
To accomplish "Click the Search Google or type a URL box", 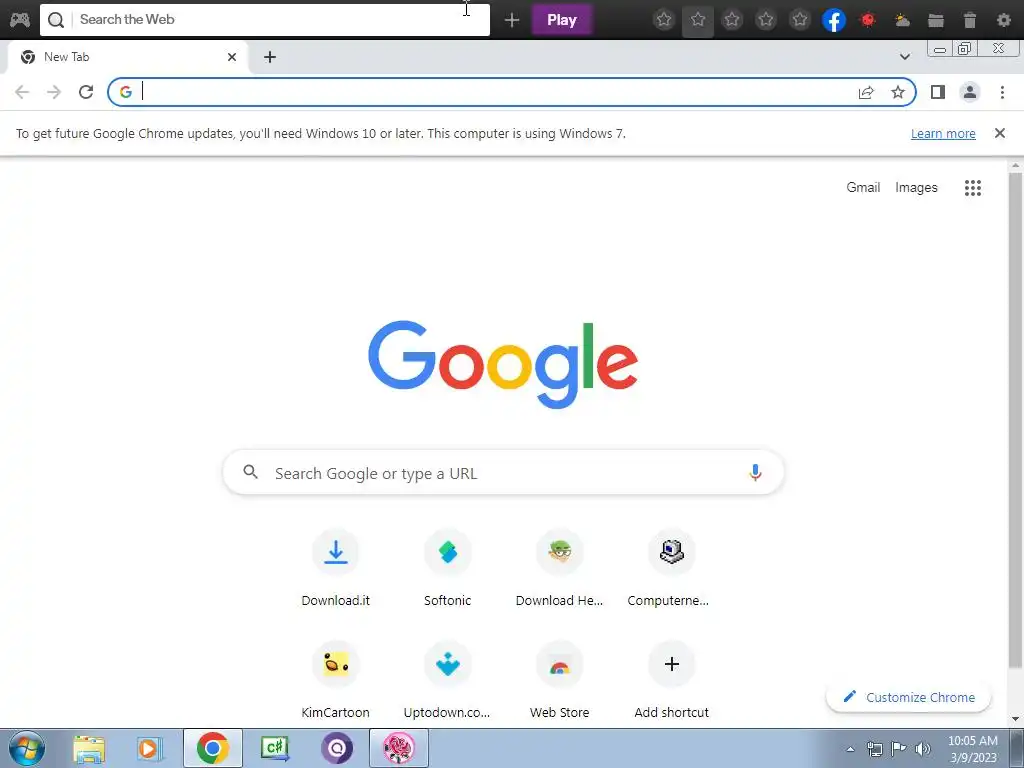I will (x=504, y=472).
